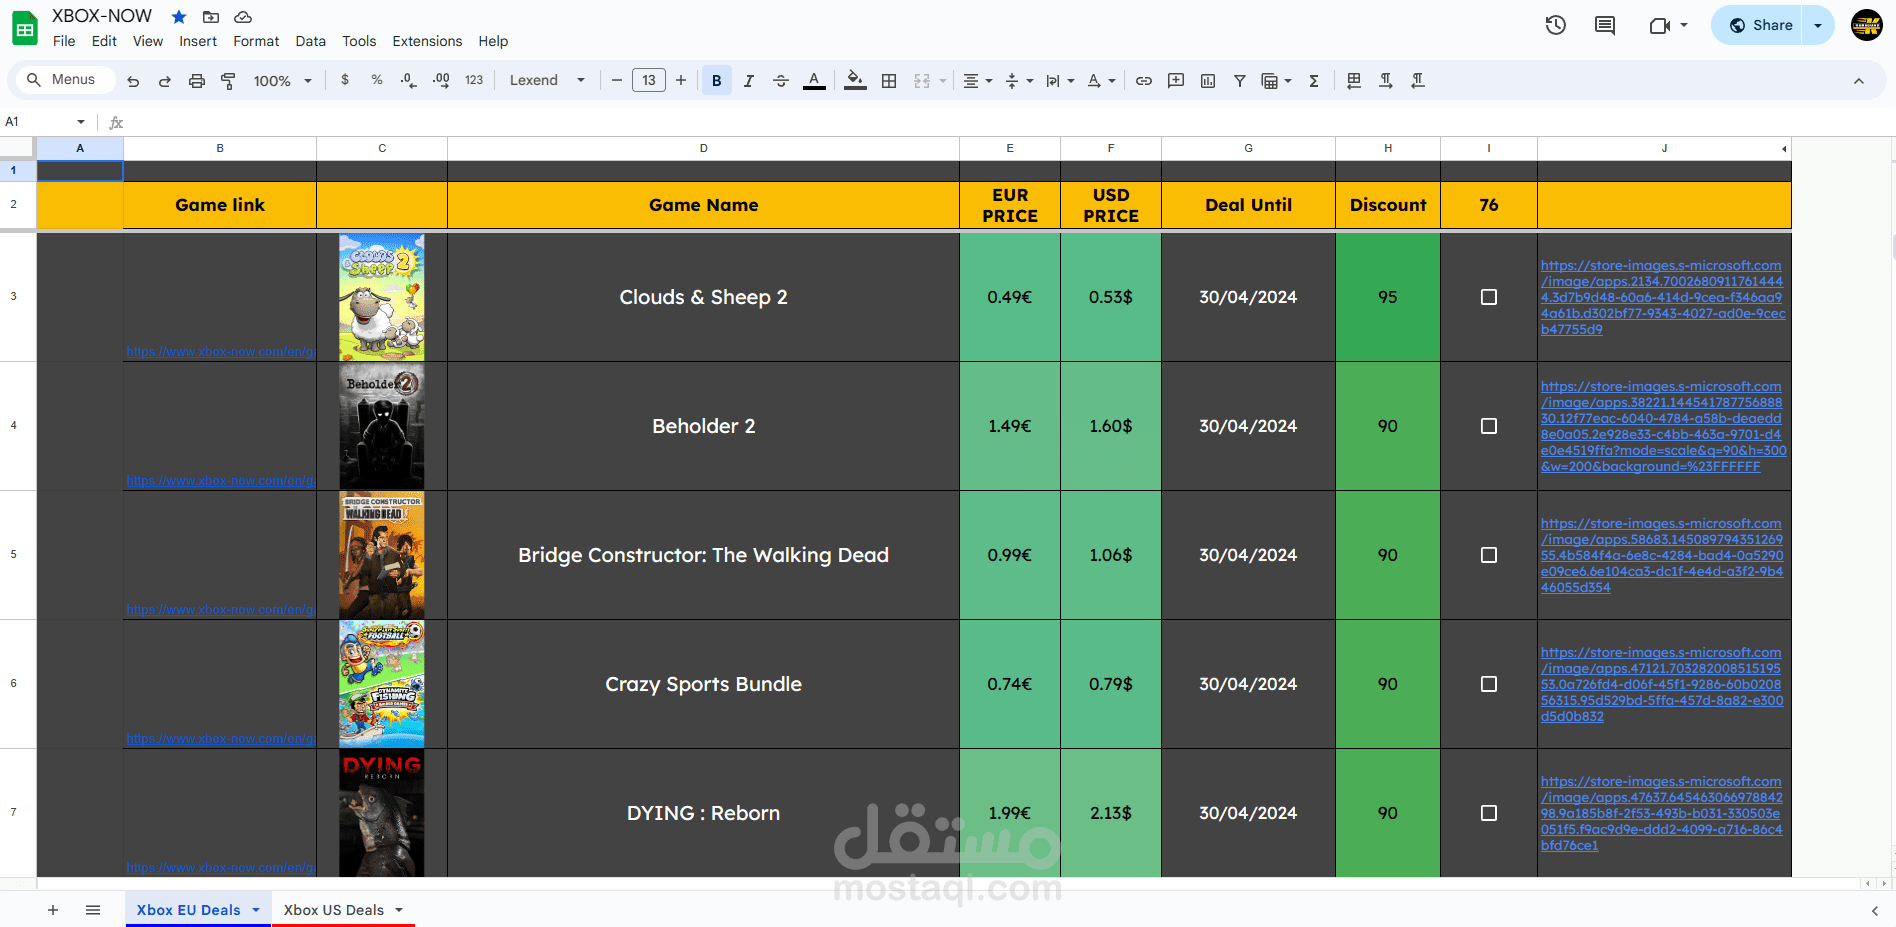Toggle italic formatting
Viewport: 1896px width, 927px height.
[x=749, y=81]
